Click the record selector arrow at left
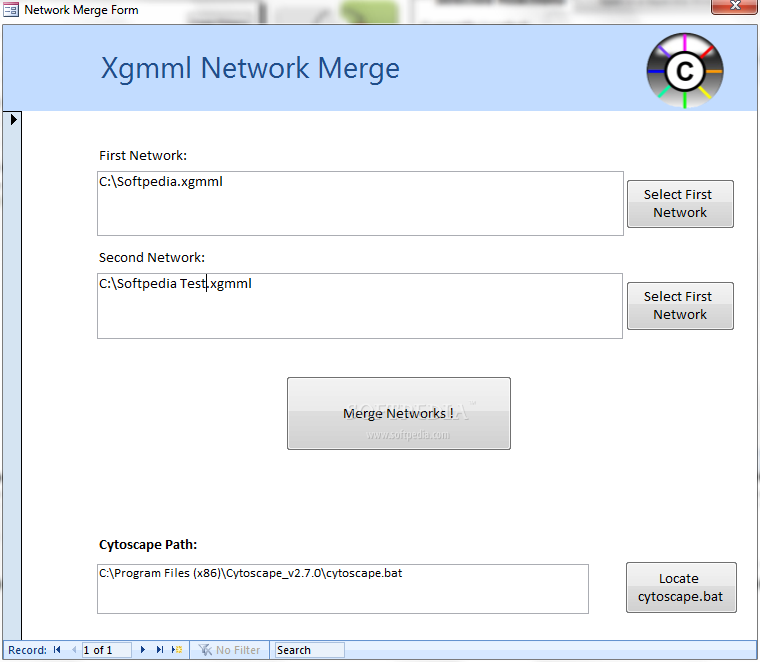This screenshot has height=662, width=760. (13, 119)
